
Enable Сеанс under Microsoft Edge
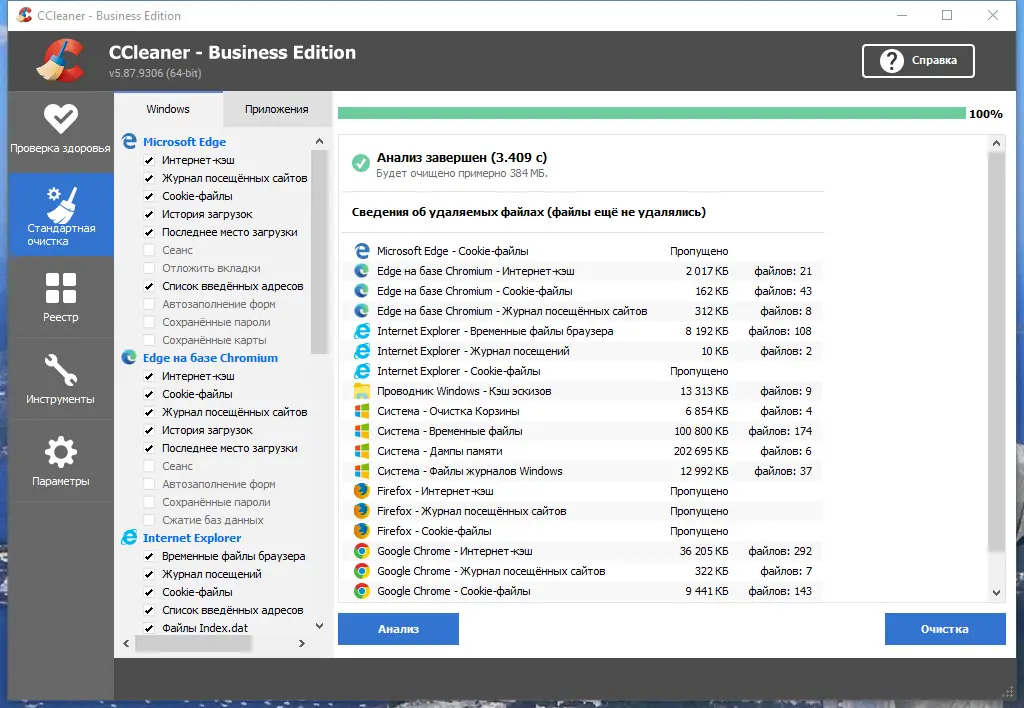[149, 250]
